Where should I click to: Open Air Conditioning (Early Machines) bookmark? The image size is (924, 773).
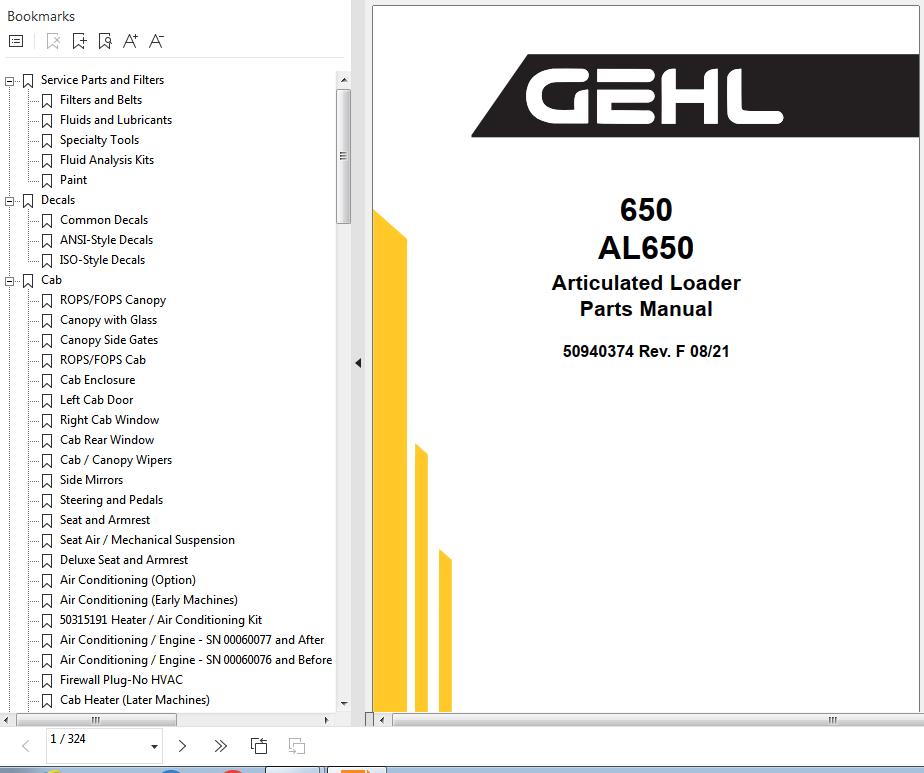(x=149, y=601)
